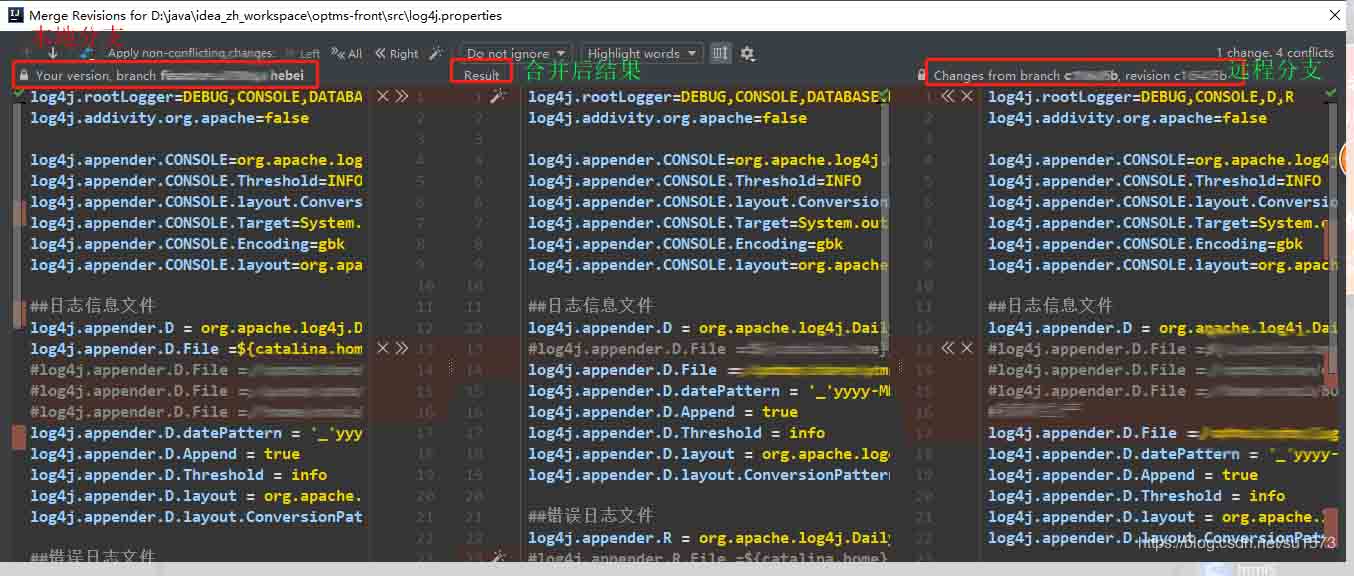The image size is (1354, 576).
Task: Apply non-conflicting changes from Right
Action: pos(397,54)
